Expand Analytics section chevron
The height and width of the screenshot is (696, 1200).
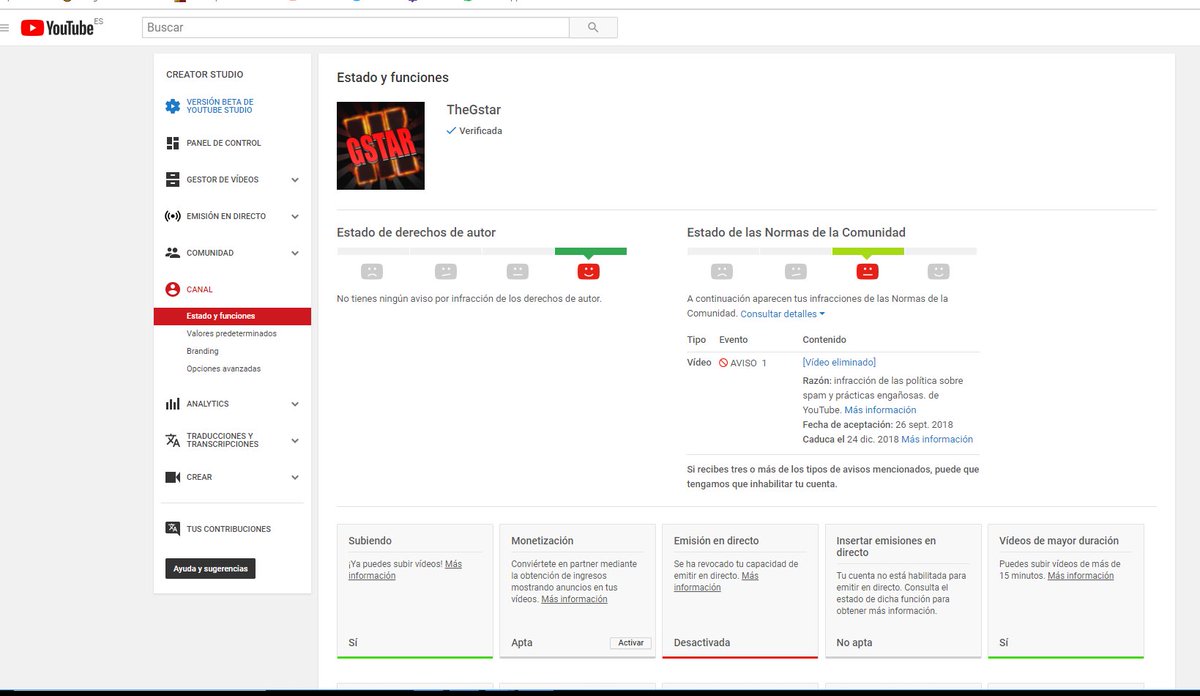point(295,404)
